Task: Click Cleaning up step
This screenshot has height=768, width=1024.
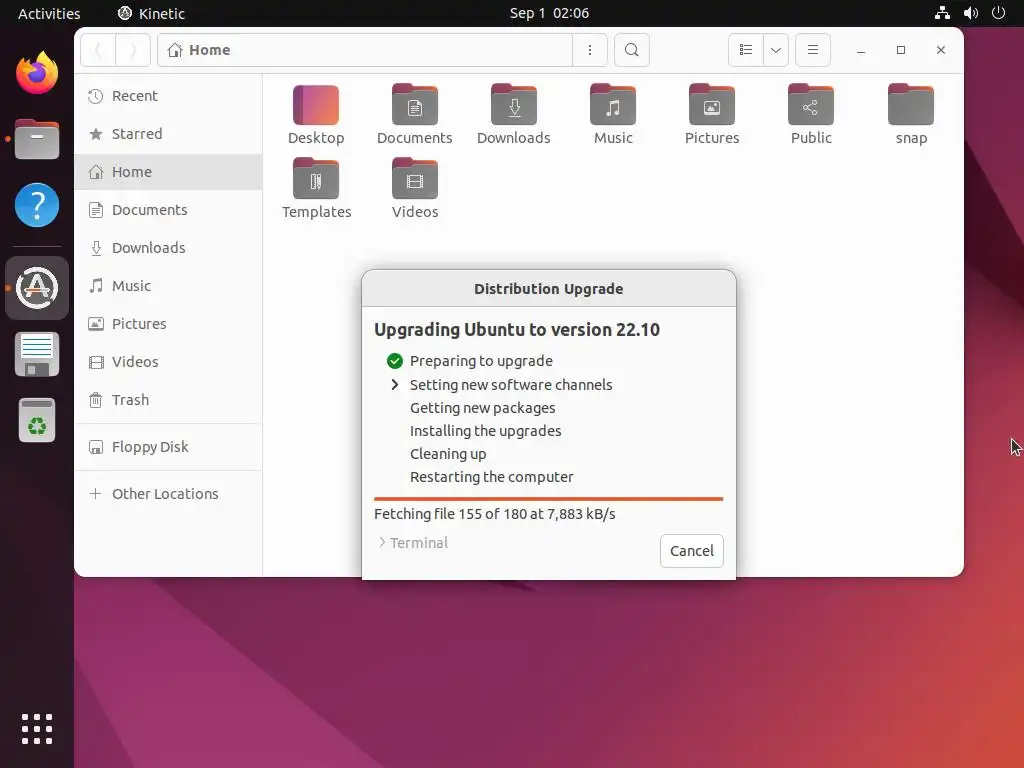Action: pos(448,454)
